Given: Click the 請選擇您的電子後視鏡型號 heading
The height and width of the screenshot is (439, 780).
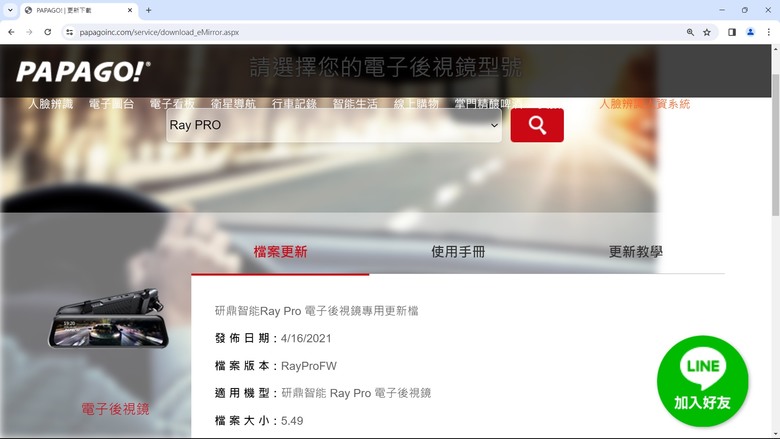Looking at the screenshot, I should click(x=386, y=68).
